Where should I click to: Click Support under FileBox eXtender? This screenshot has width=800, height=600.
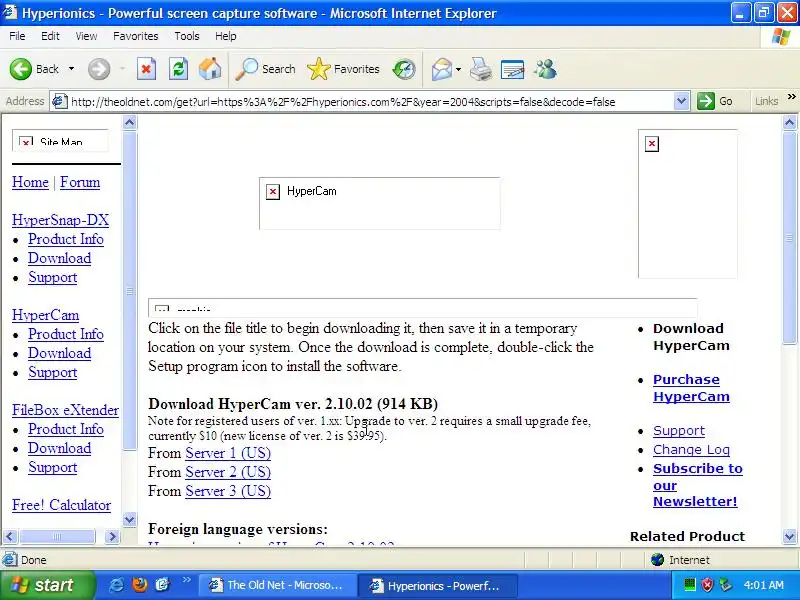point(53,467)
